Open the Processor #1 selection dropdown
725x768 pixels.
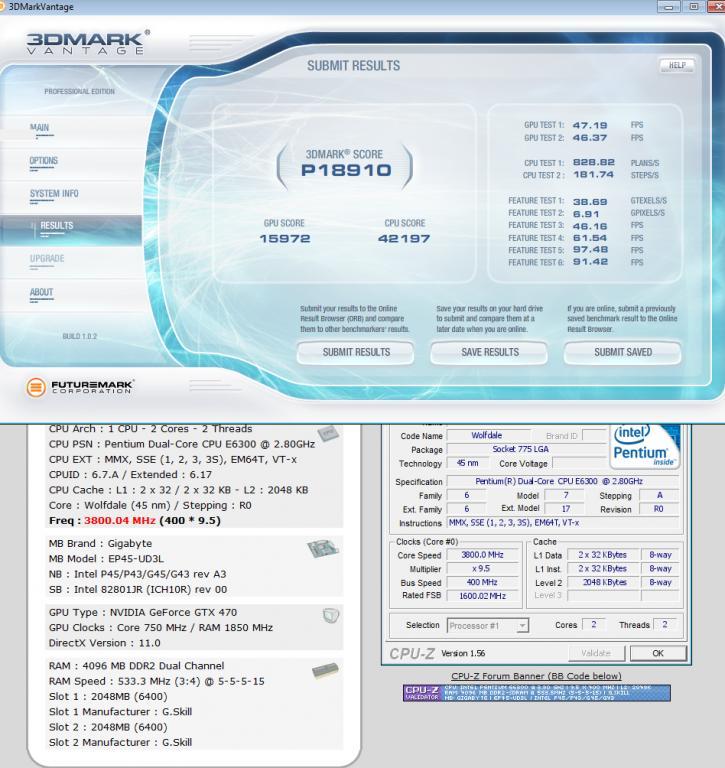pos(488,625)
